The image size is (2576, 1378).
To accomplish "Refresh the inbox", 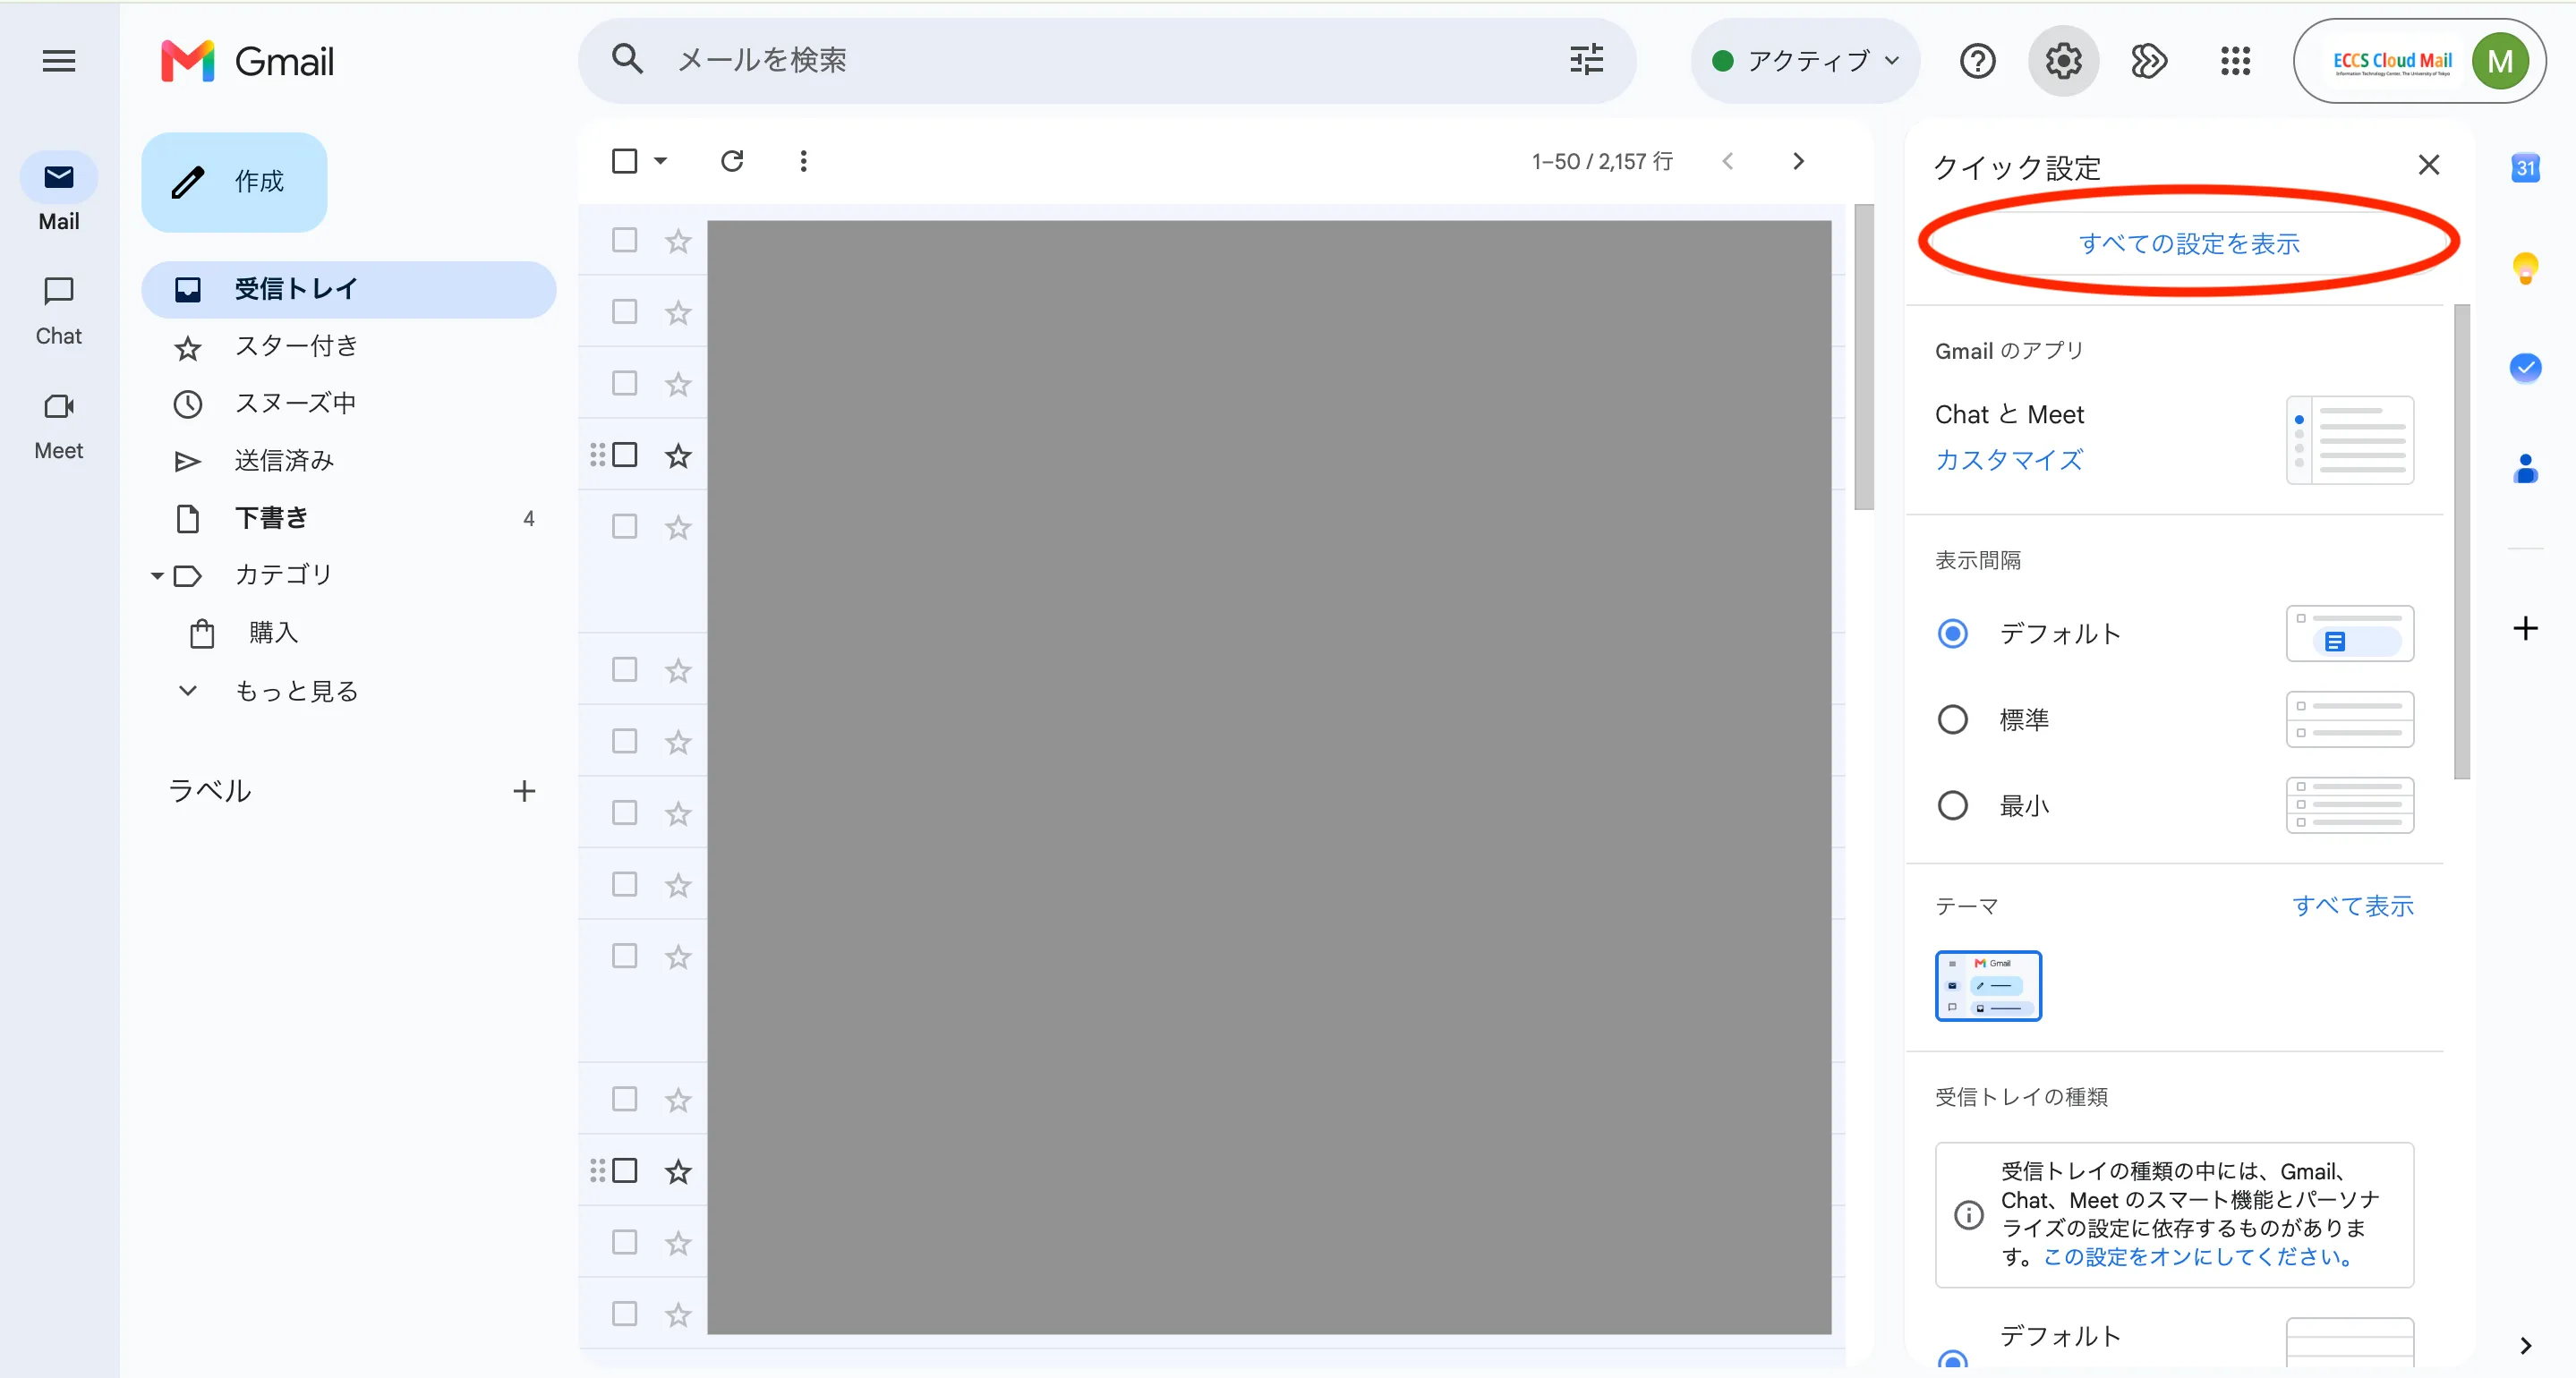I will coord(732,161).
